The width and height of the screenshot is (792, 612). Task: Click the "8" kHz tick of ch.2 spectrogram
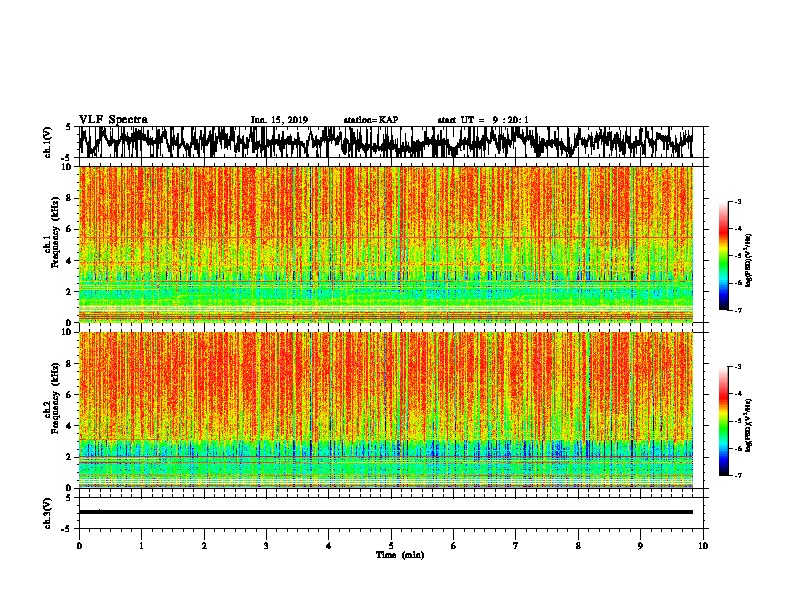[x=70, y=363]
